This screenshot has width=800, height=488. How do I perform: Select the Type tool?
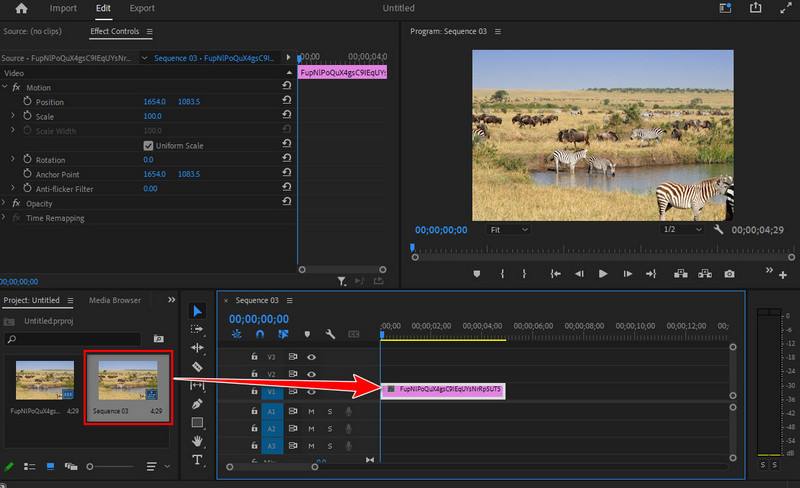[197, 459]
